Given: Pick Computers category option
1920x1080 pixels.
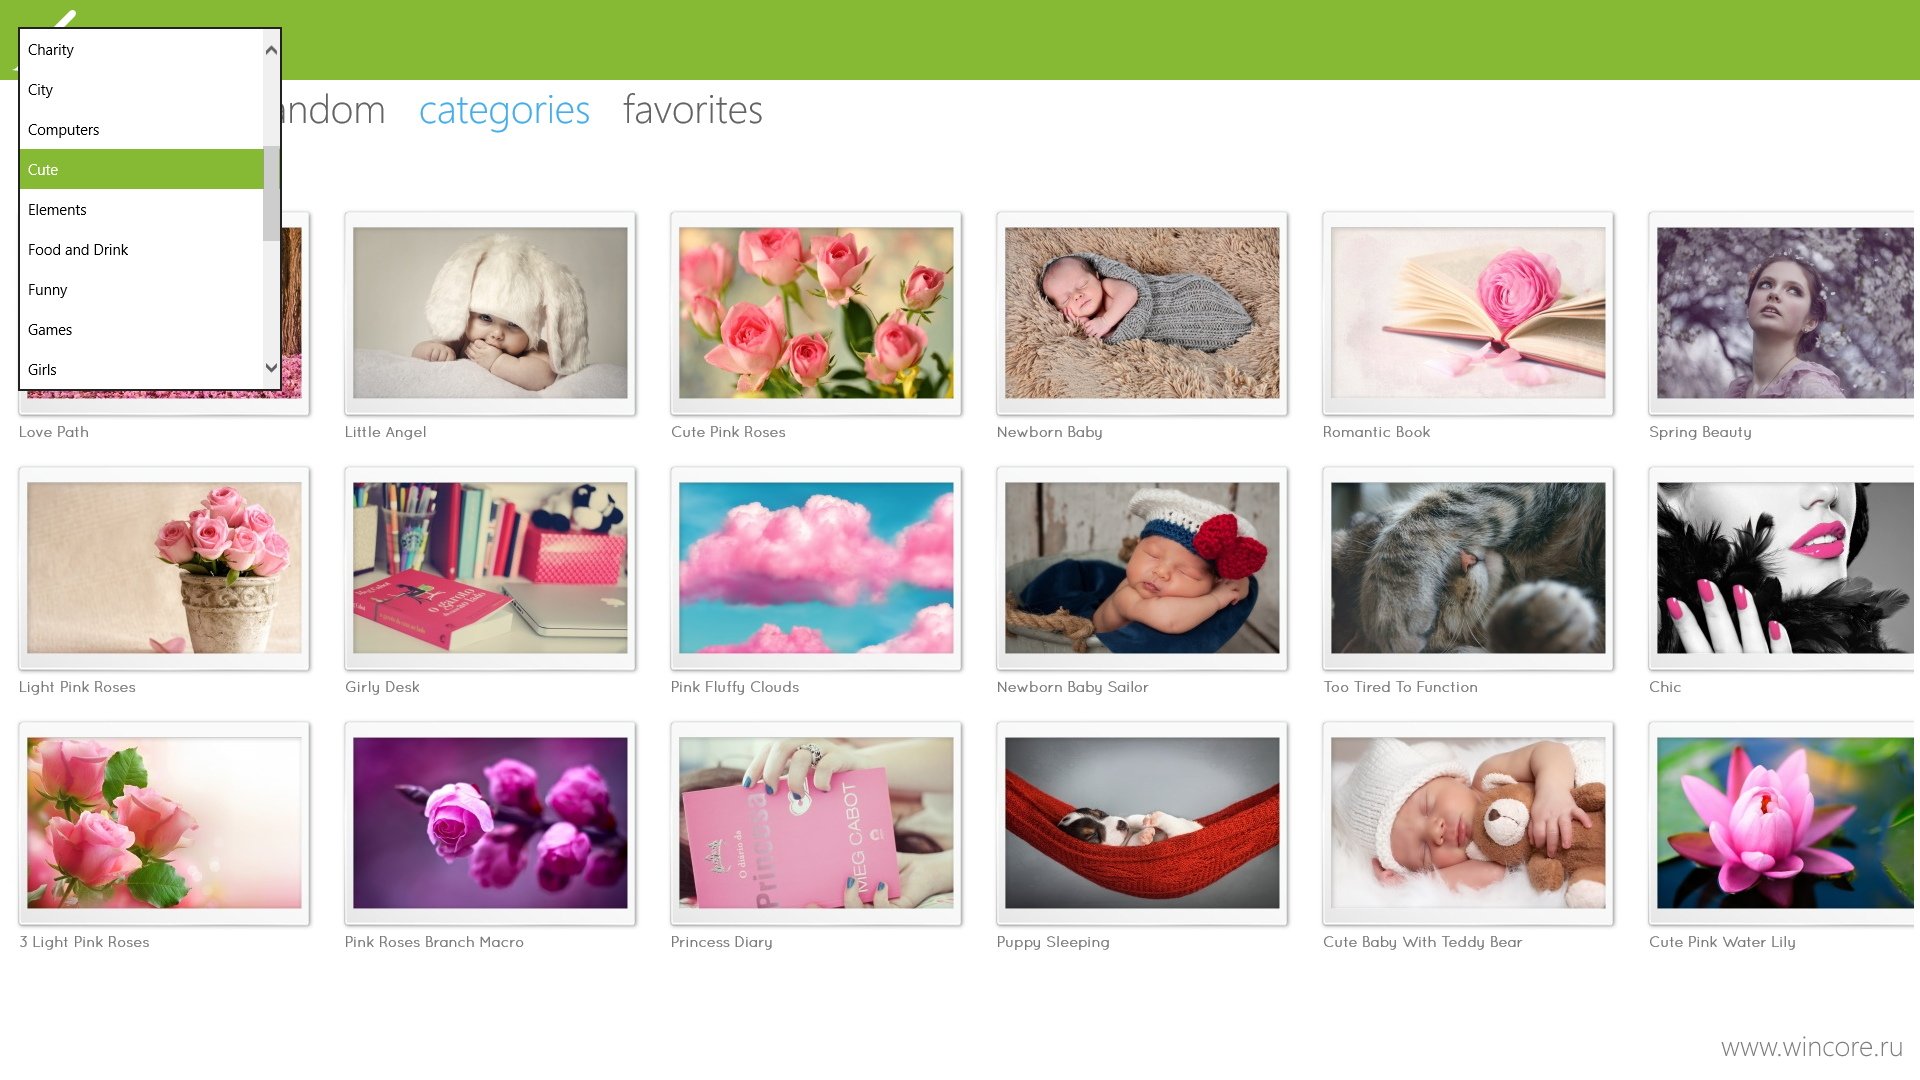Looking at the screenshot, I should [x=141, y=130].
